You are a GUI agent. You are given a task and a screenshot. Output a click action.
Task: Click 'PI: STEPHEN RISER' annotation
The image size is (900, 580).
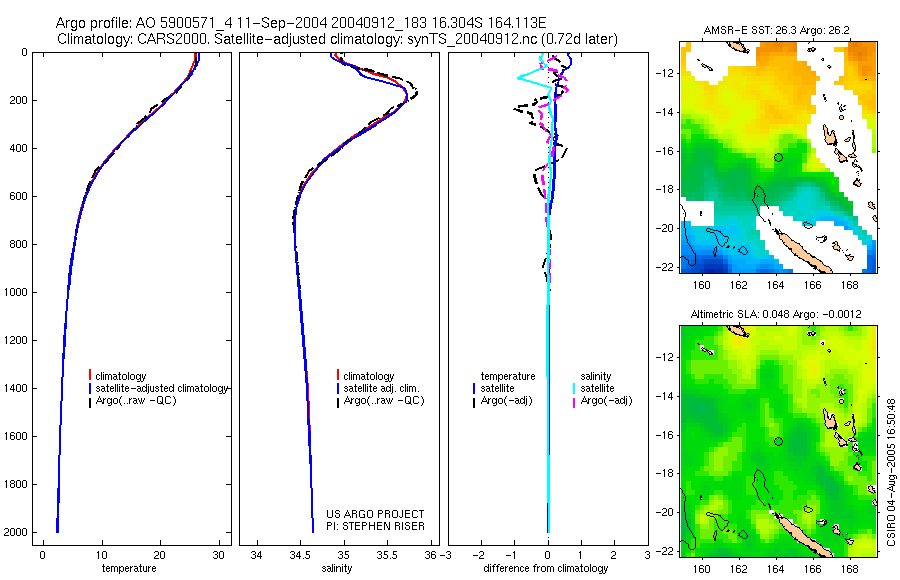(375, 526)
